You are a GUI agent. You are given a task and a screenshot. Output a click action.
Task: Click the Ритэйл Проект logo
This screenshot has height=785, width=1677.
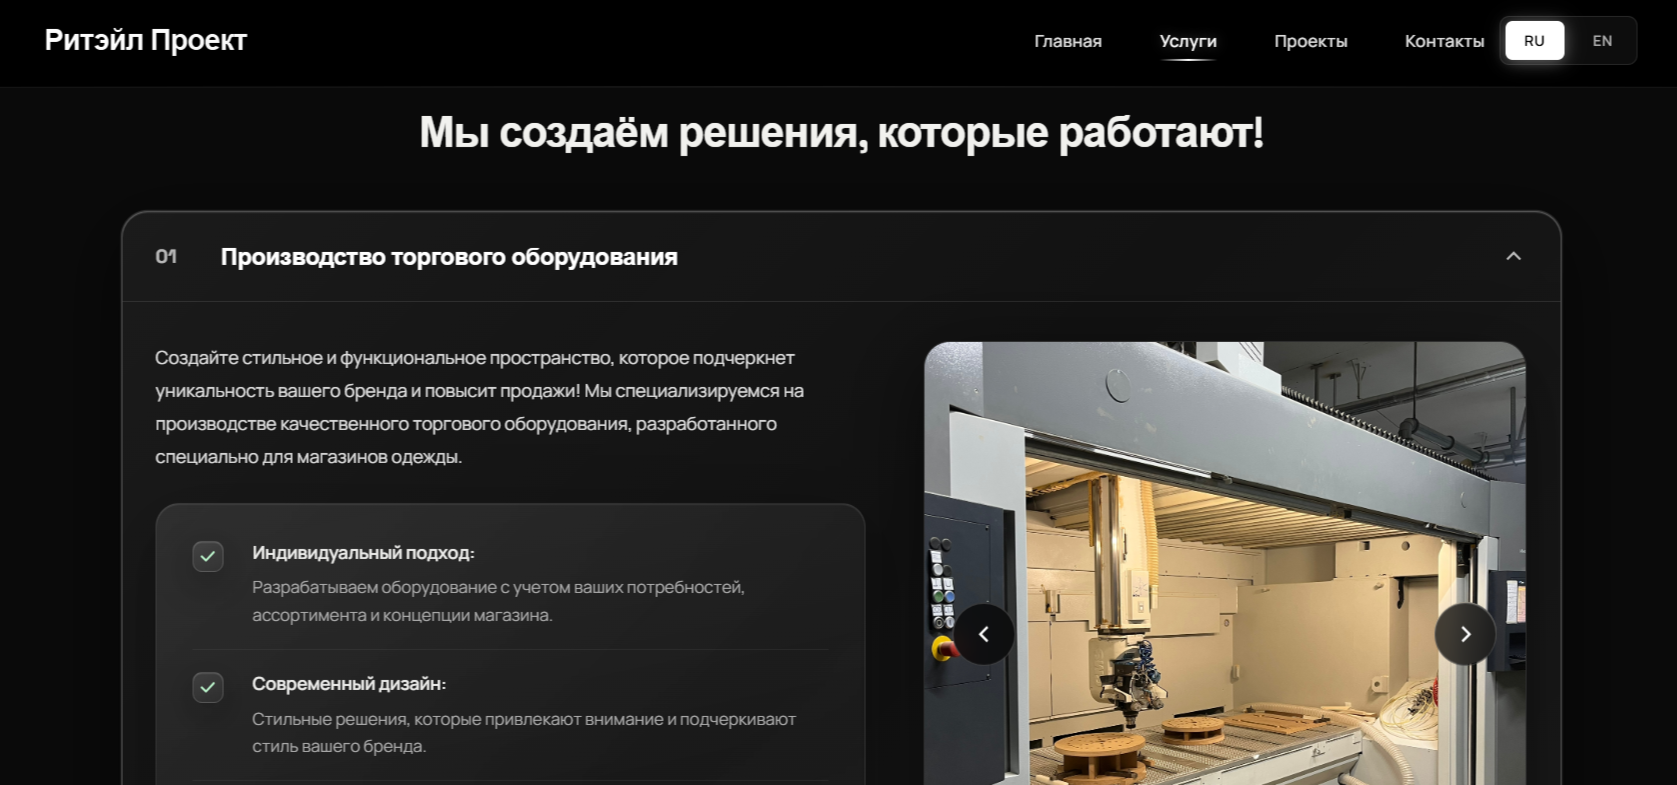[146, 40]
